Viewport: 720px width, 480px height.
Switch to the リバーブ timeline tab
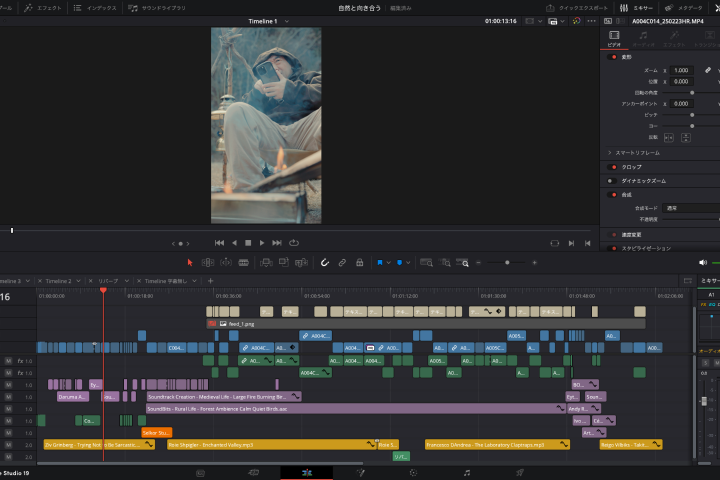108,281
